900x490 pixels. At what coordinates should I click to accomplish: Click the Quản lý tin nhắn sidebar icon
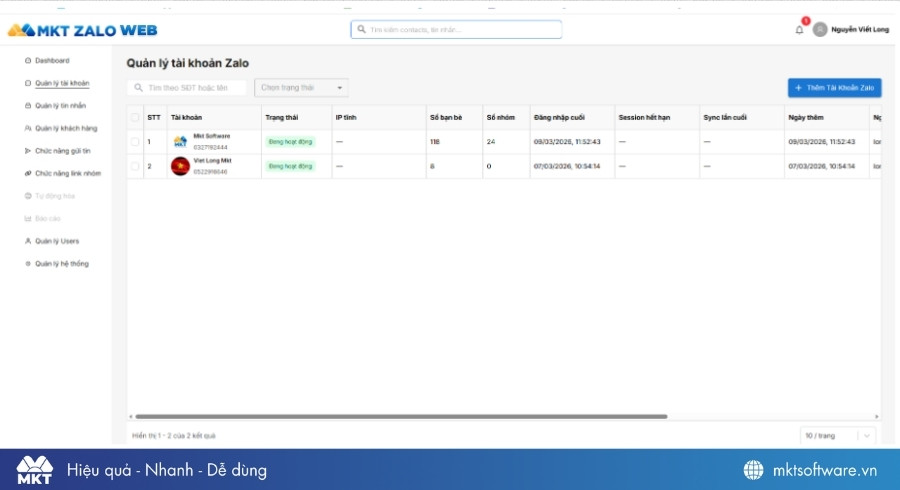27,105
